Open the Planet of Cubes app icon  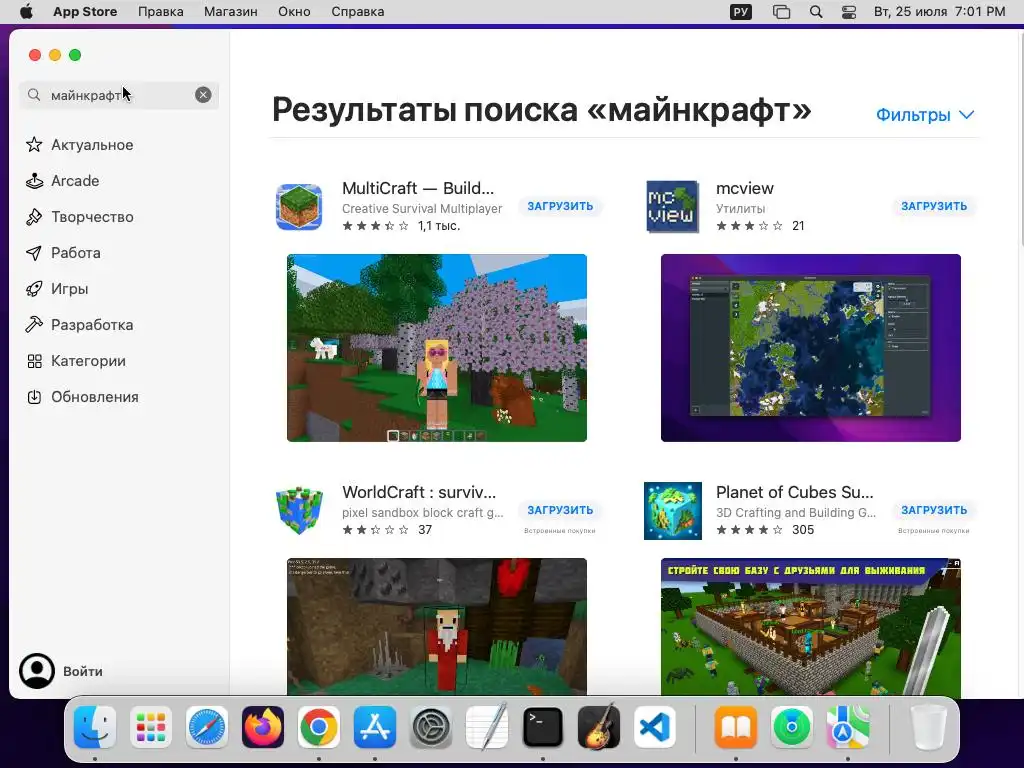[673, 511]
